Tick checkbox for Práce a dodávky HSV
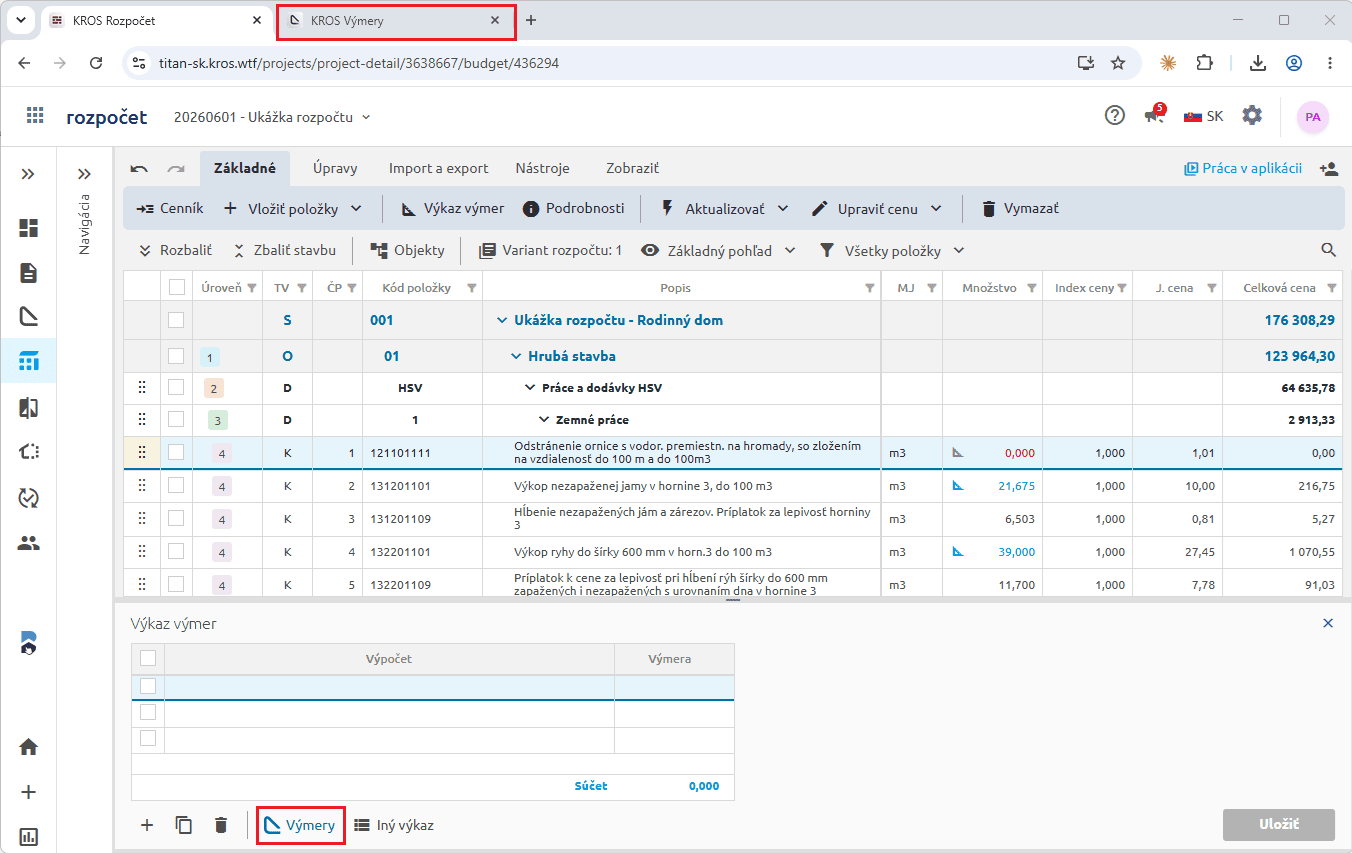1352x853 pixels. click(177, 388)
